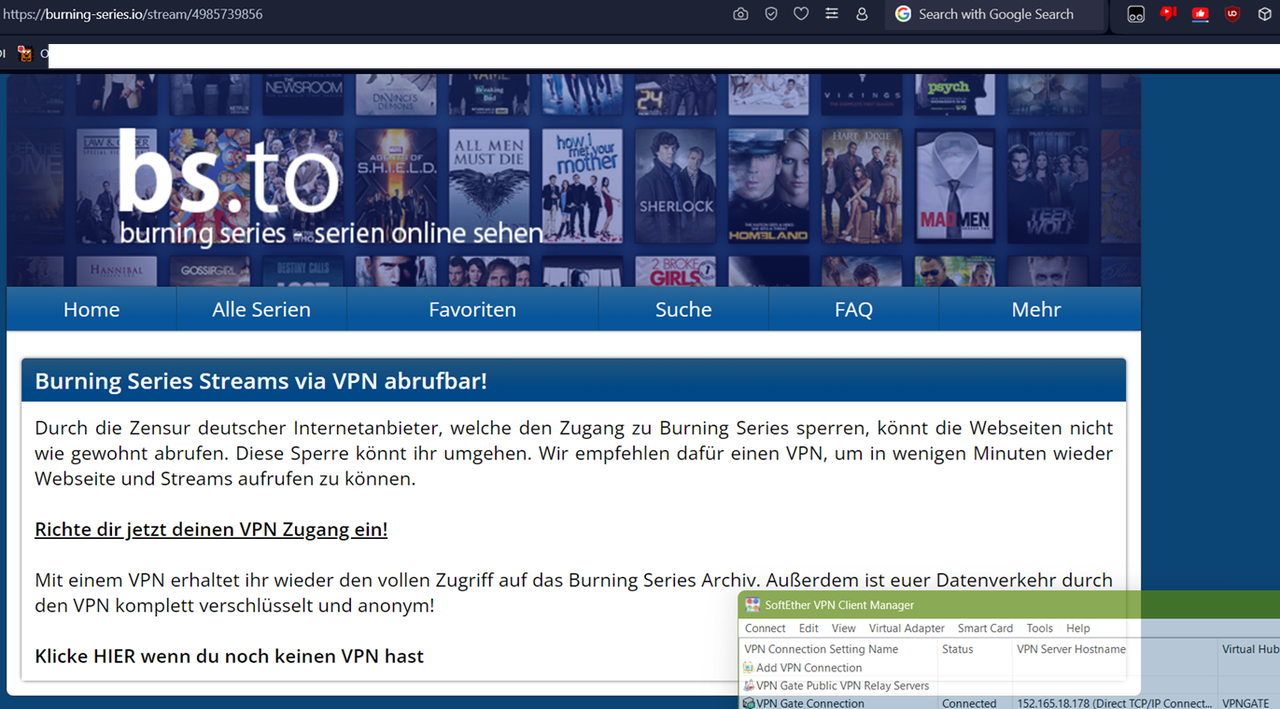Click the heart bookmark icon
Image resolution: width=1280 pixels, height=709 pixels.
801,14
